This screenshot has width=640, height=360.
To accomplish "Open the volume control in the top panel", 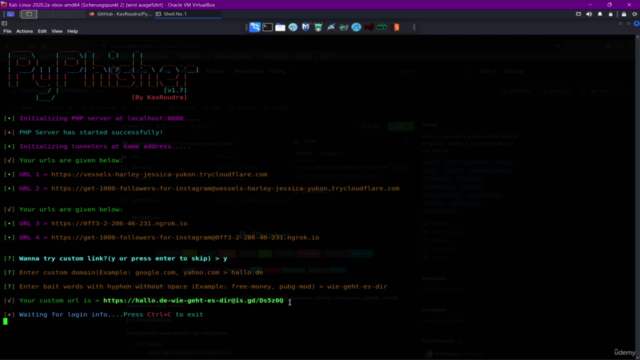I will (589, 14).
